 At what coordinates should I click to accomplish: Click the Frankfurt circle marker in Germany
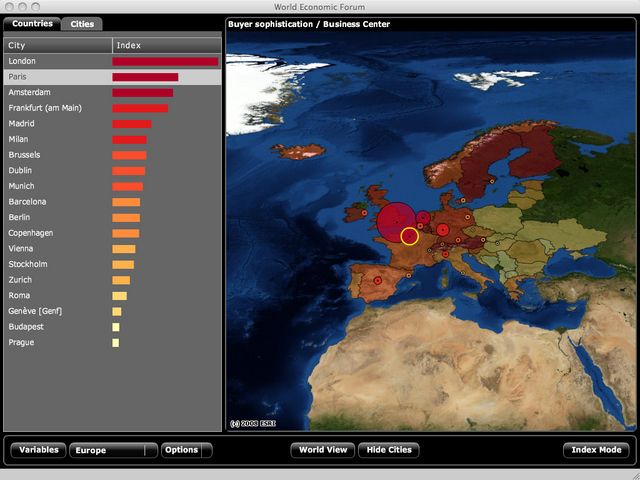pyautogui.click(x=442, y=230)
